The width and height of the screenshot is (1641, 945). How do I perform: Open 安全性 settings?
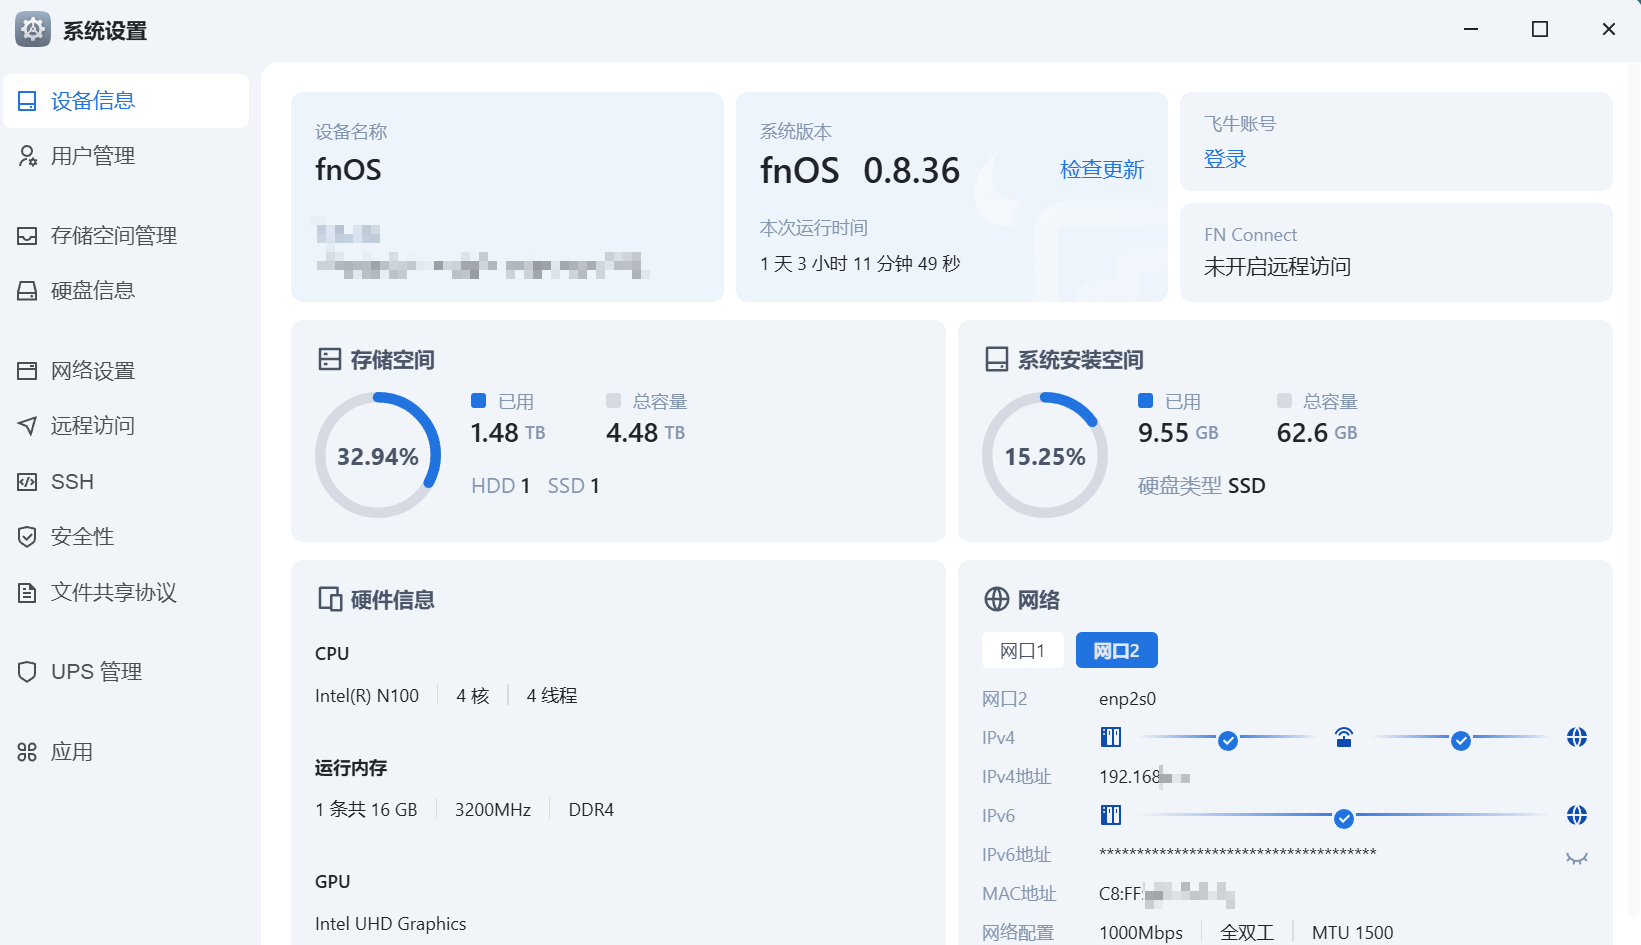pyautogui.click(x=126, y=537)
